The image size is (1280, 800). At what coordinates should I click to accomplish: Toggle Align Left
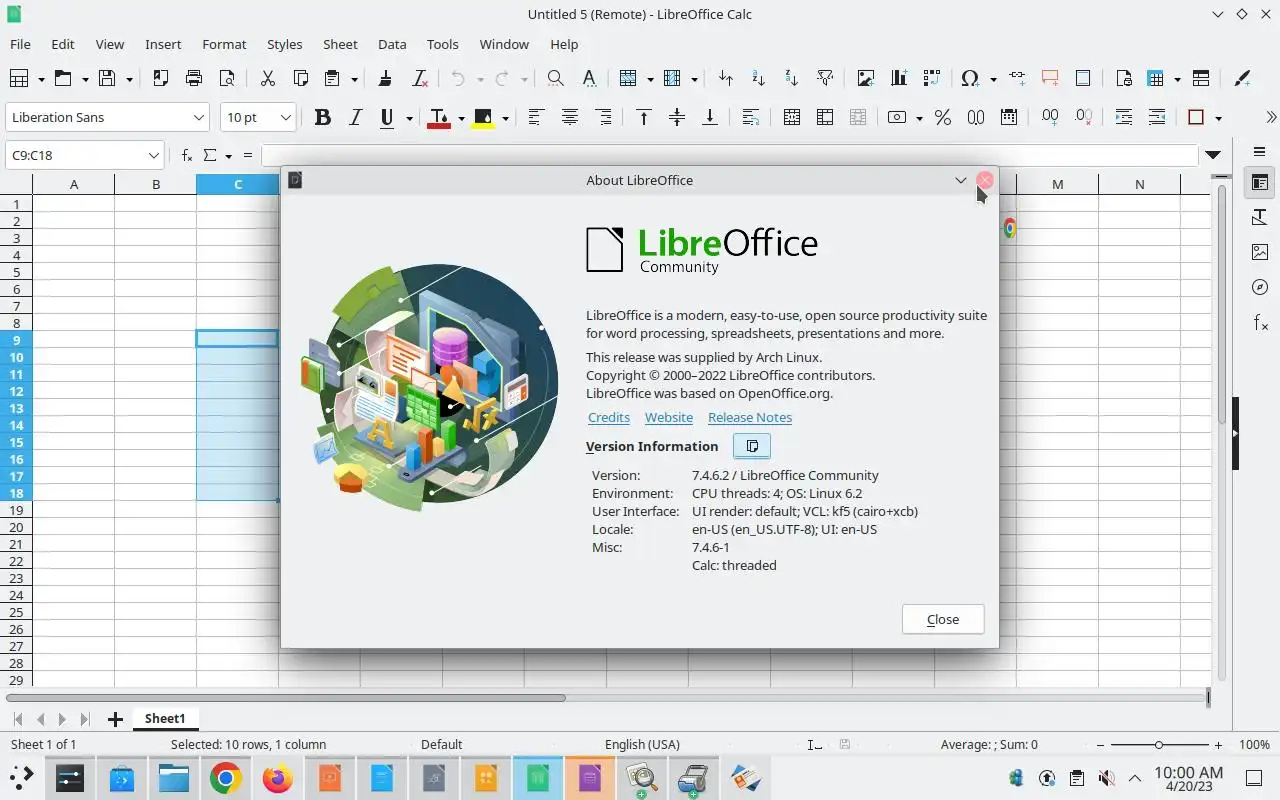(536, 118)
